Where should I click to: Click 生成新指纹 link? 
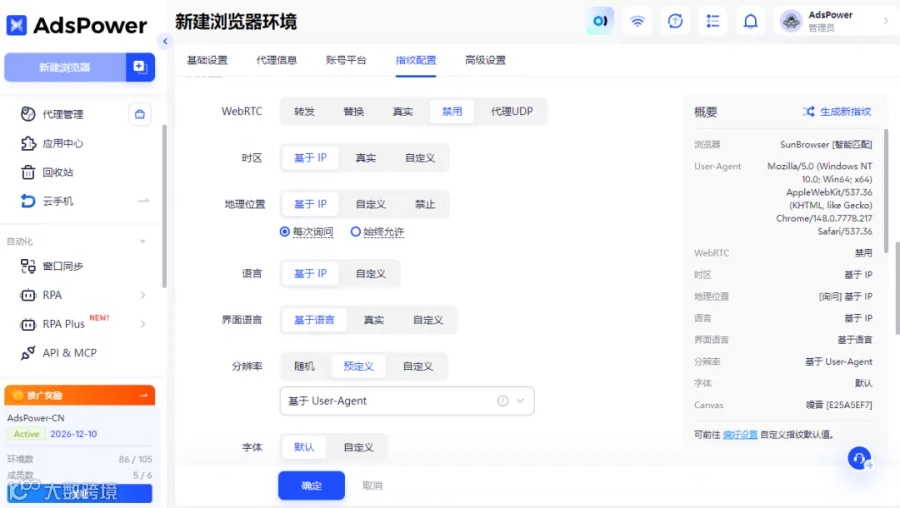tap(845, 111)
